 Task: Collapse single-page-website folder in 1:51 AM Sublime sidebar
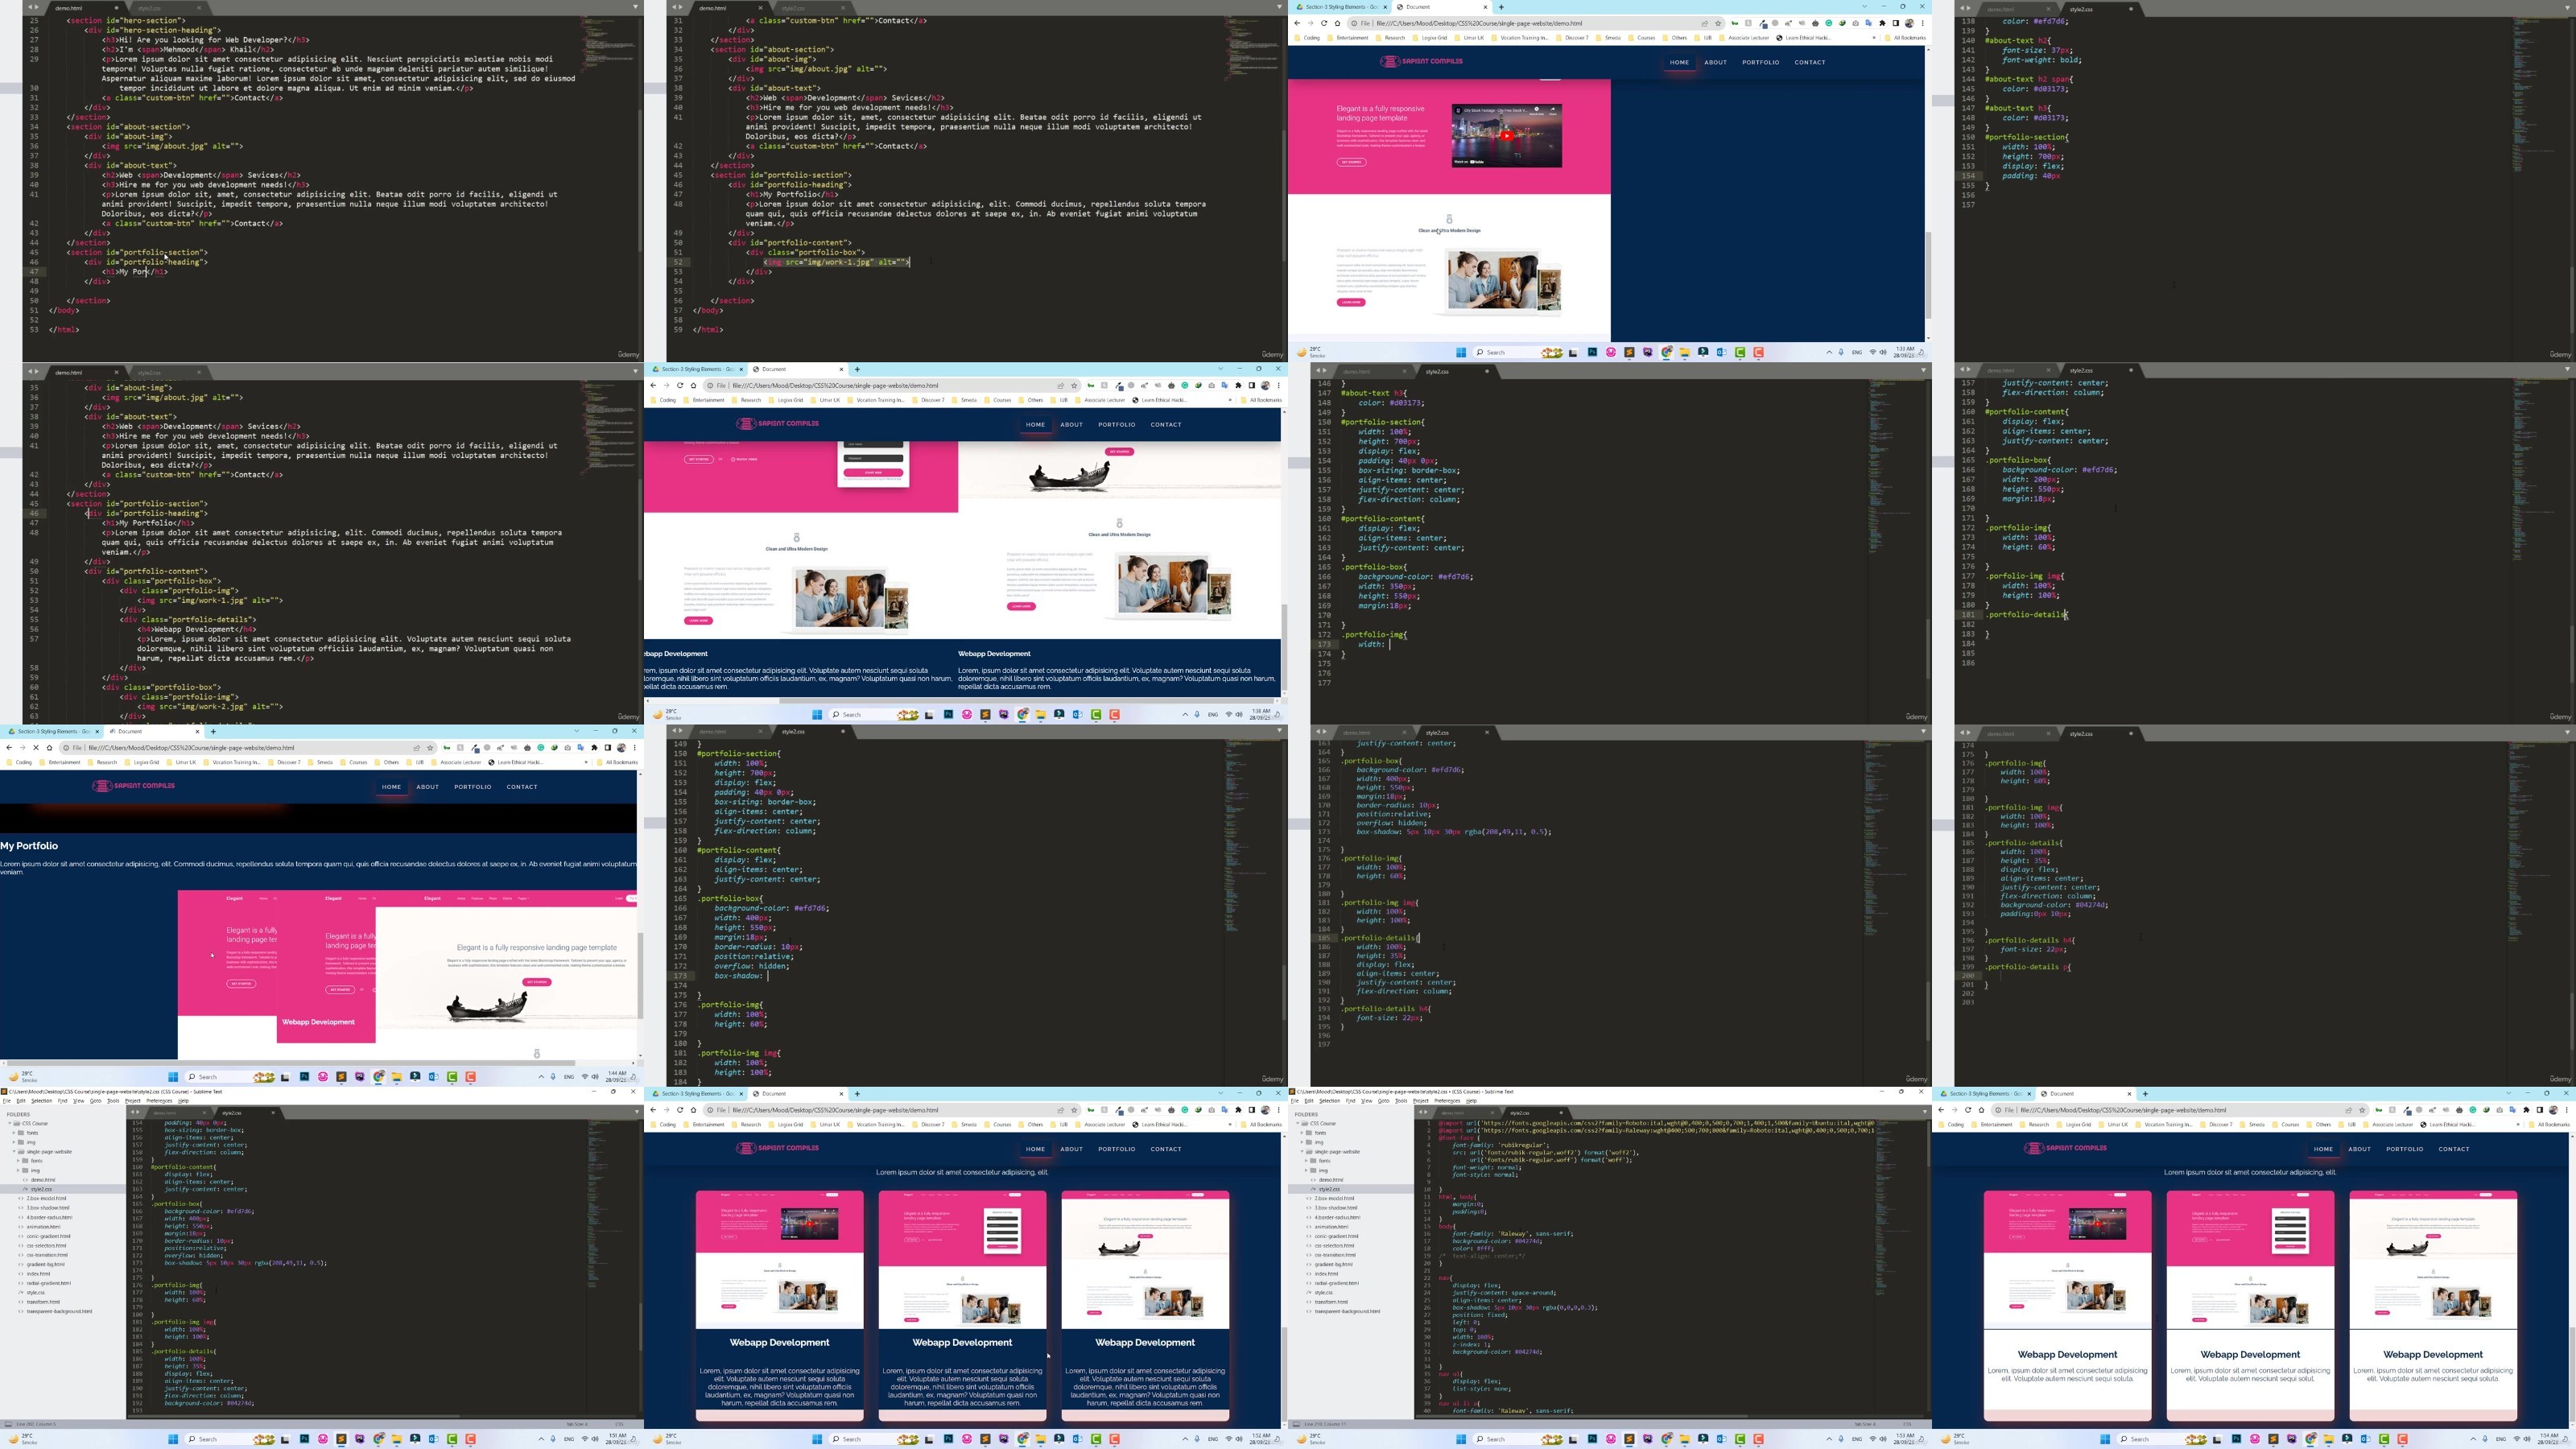(x=13, y=1152)
